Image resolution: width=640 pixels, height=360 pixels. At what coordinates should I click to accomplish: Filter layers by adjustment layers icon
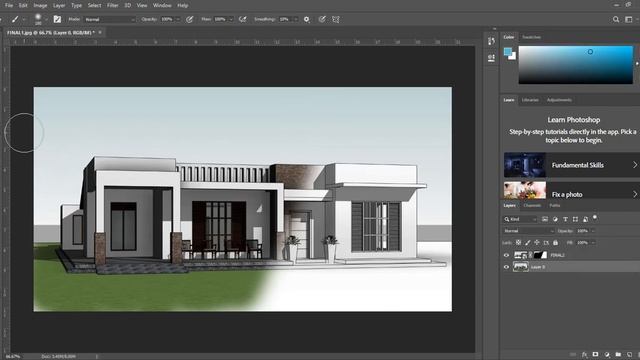tap(555, 219)
